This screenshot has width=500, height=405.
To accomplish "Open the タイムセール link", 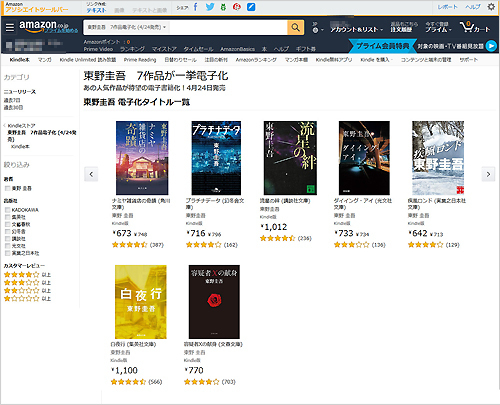I will point(198,49).
